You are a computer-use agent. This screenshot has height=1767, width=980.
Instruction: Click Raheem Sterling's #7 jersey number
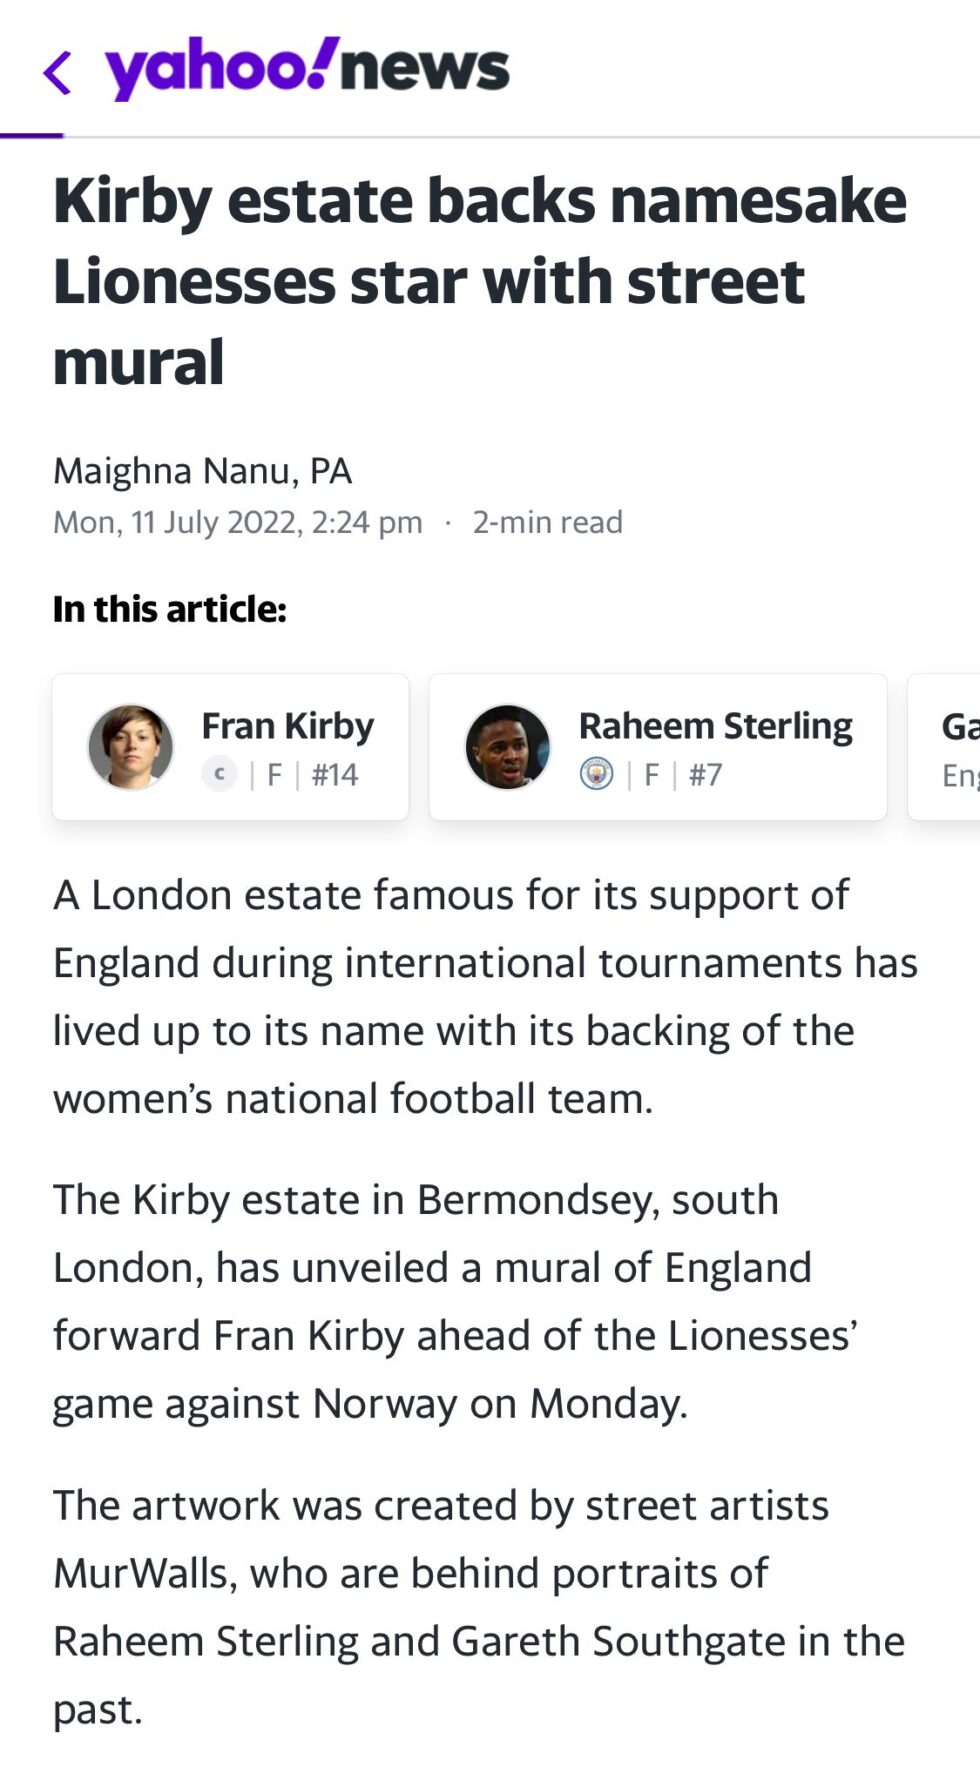tap(705, 775)
